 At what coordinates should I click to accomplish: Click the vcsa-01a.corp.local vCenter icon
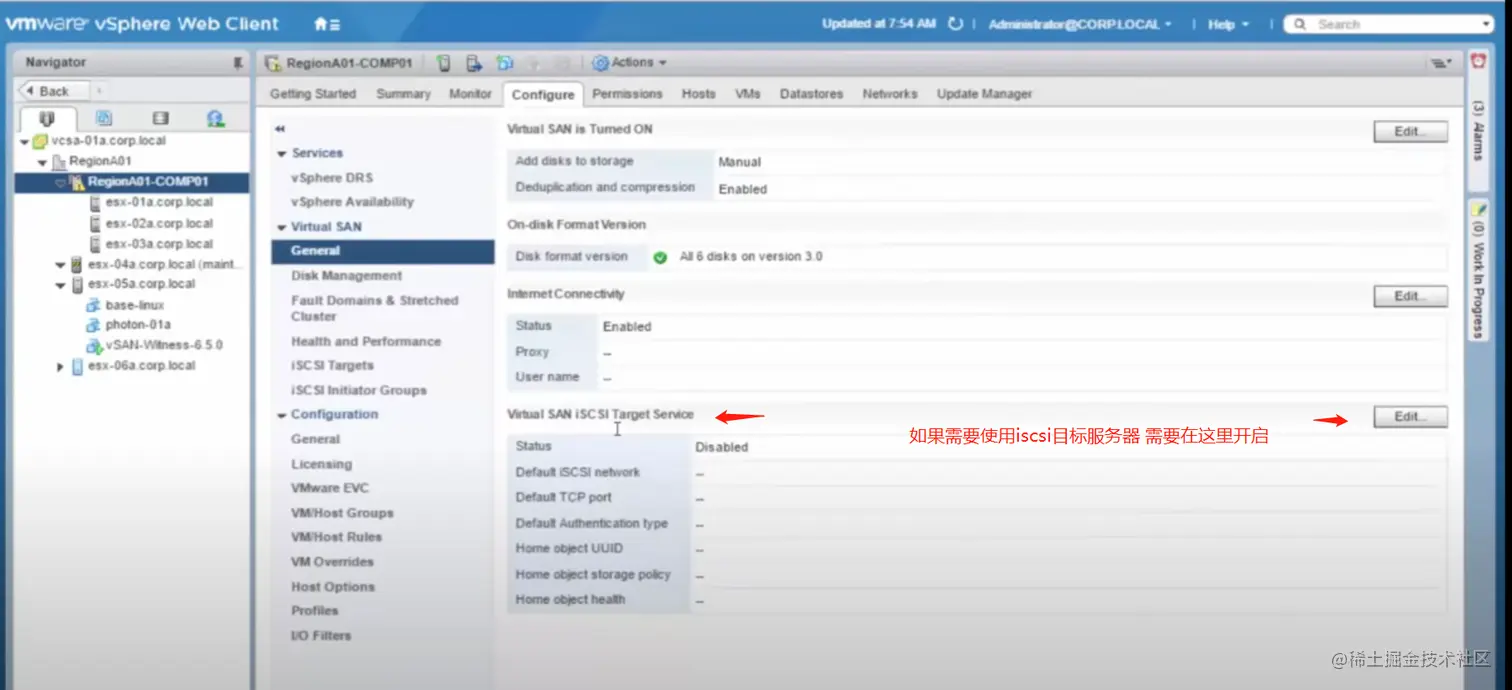click(40, 141)
